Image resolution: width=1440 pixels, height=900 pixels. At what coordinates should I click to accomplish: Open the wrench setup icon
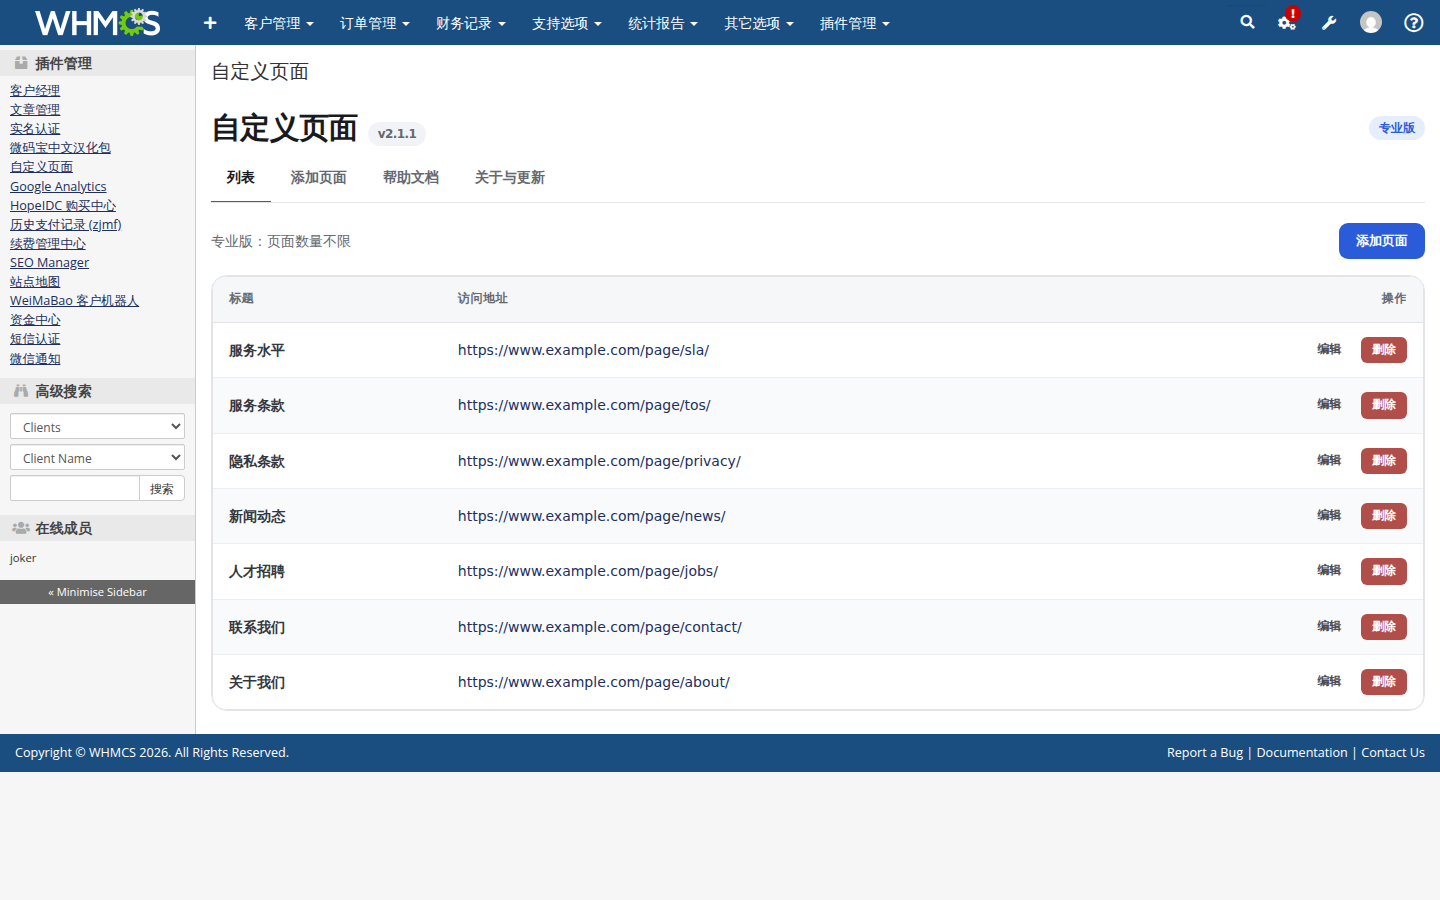pos(1329,22)
